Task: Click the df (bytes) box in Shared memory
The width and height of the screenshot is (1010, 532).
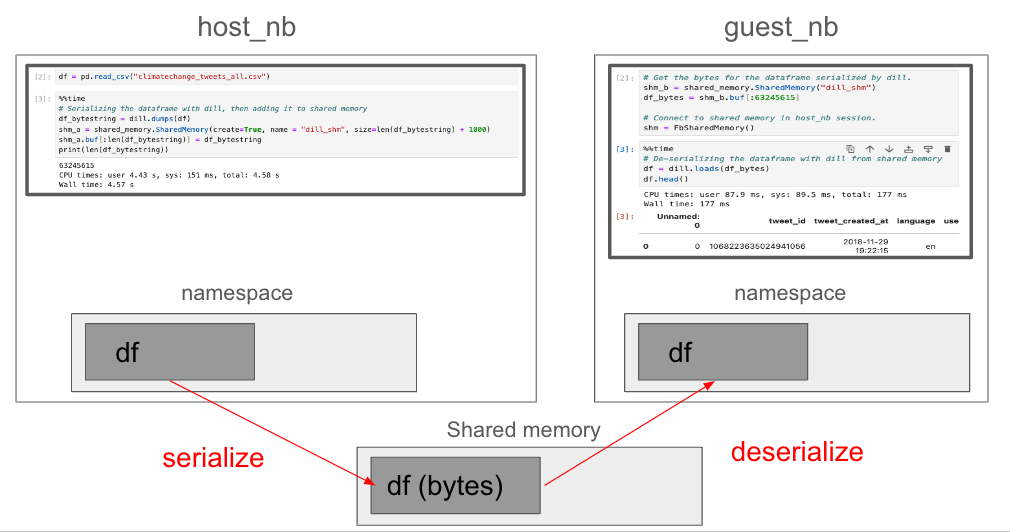Action: click(x=454, y=486)
